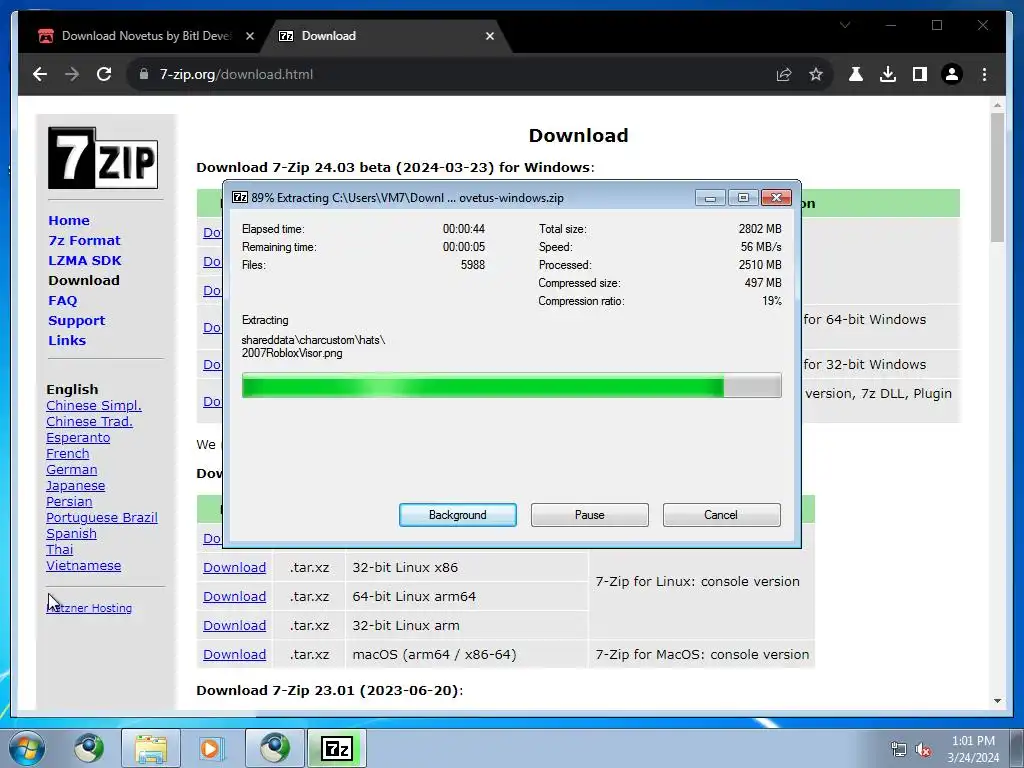Click the 7-Zip taskbar button
The image size is (1024, 768).
coord(337,748)
